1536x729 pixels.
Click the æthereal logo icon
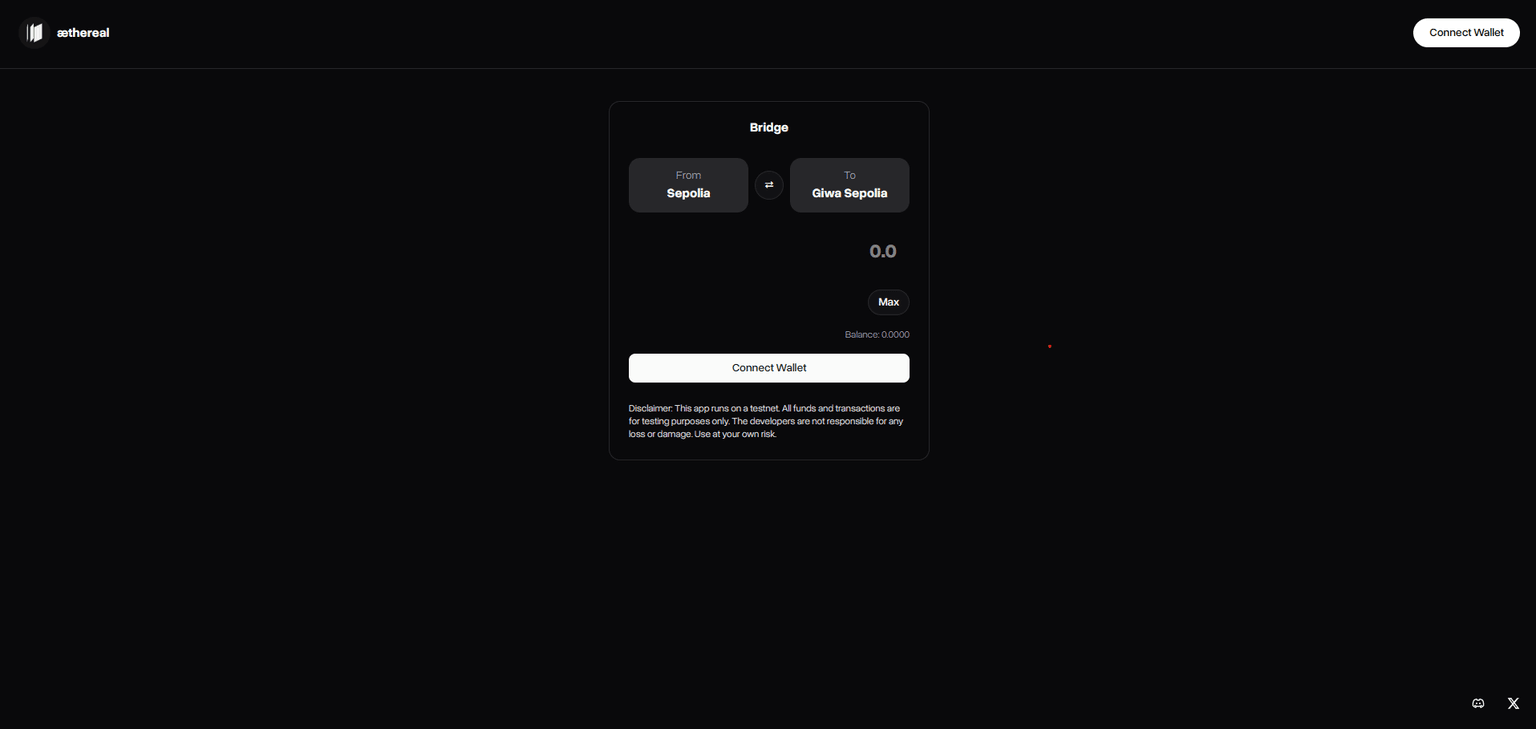(35, 33)
